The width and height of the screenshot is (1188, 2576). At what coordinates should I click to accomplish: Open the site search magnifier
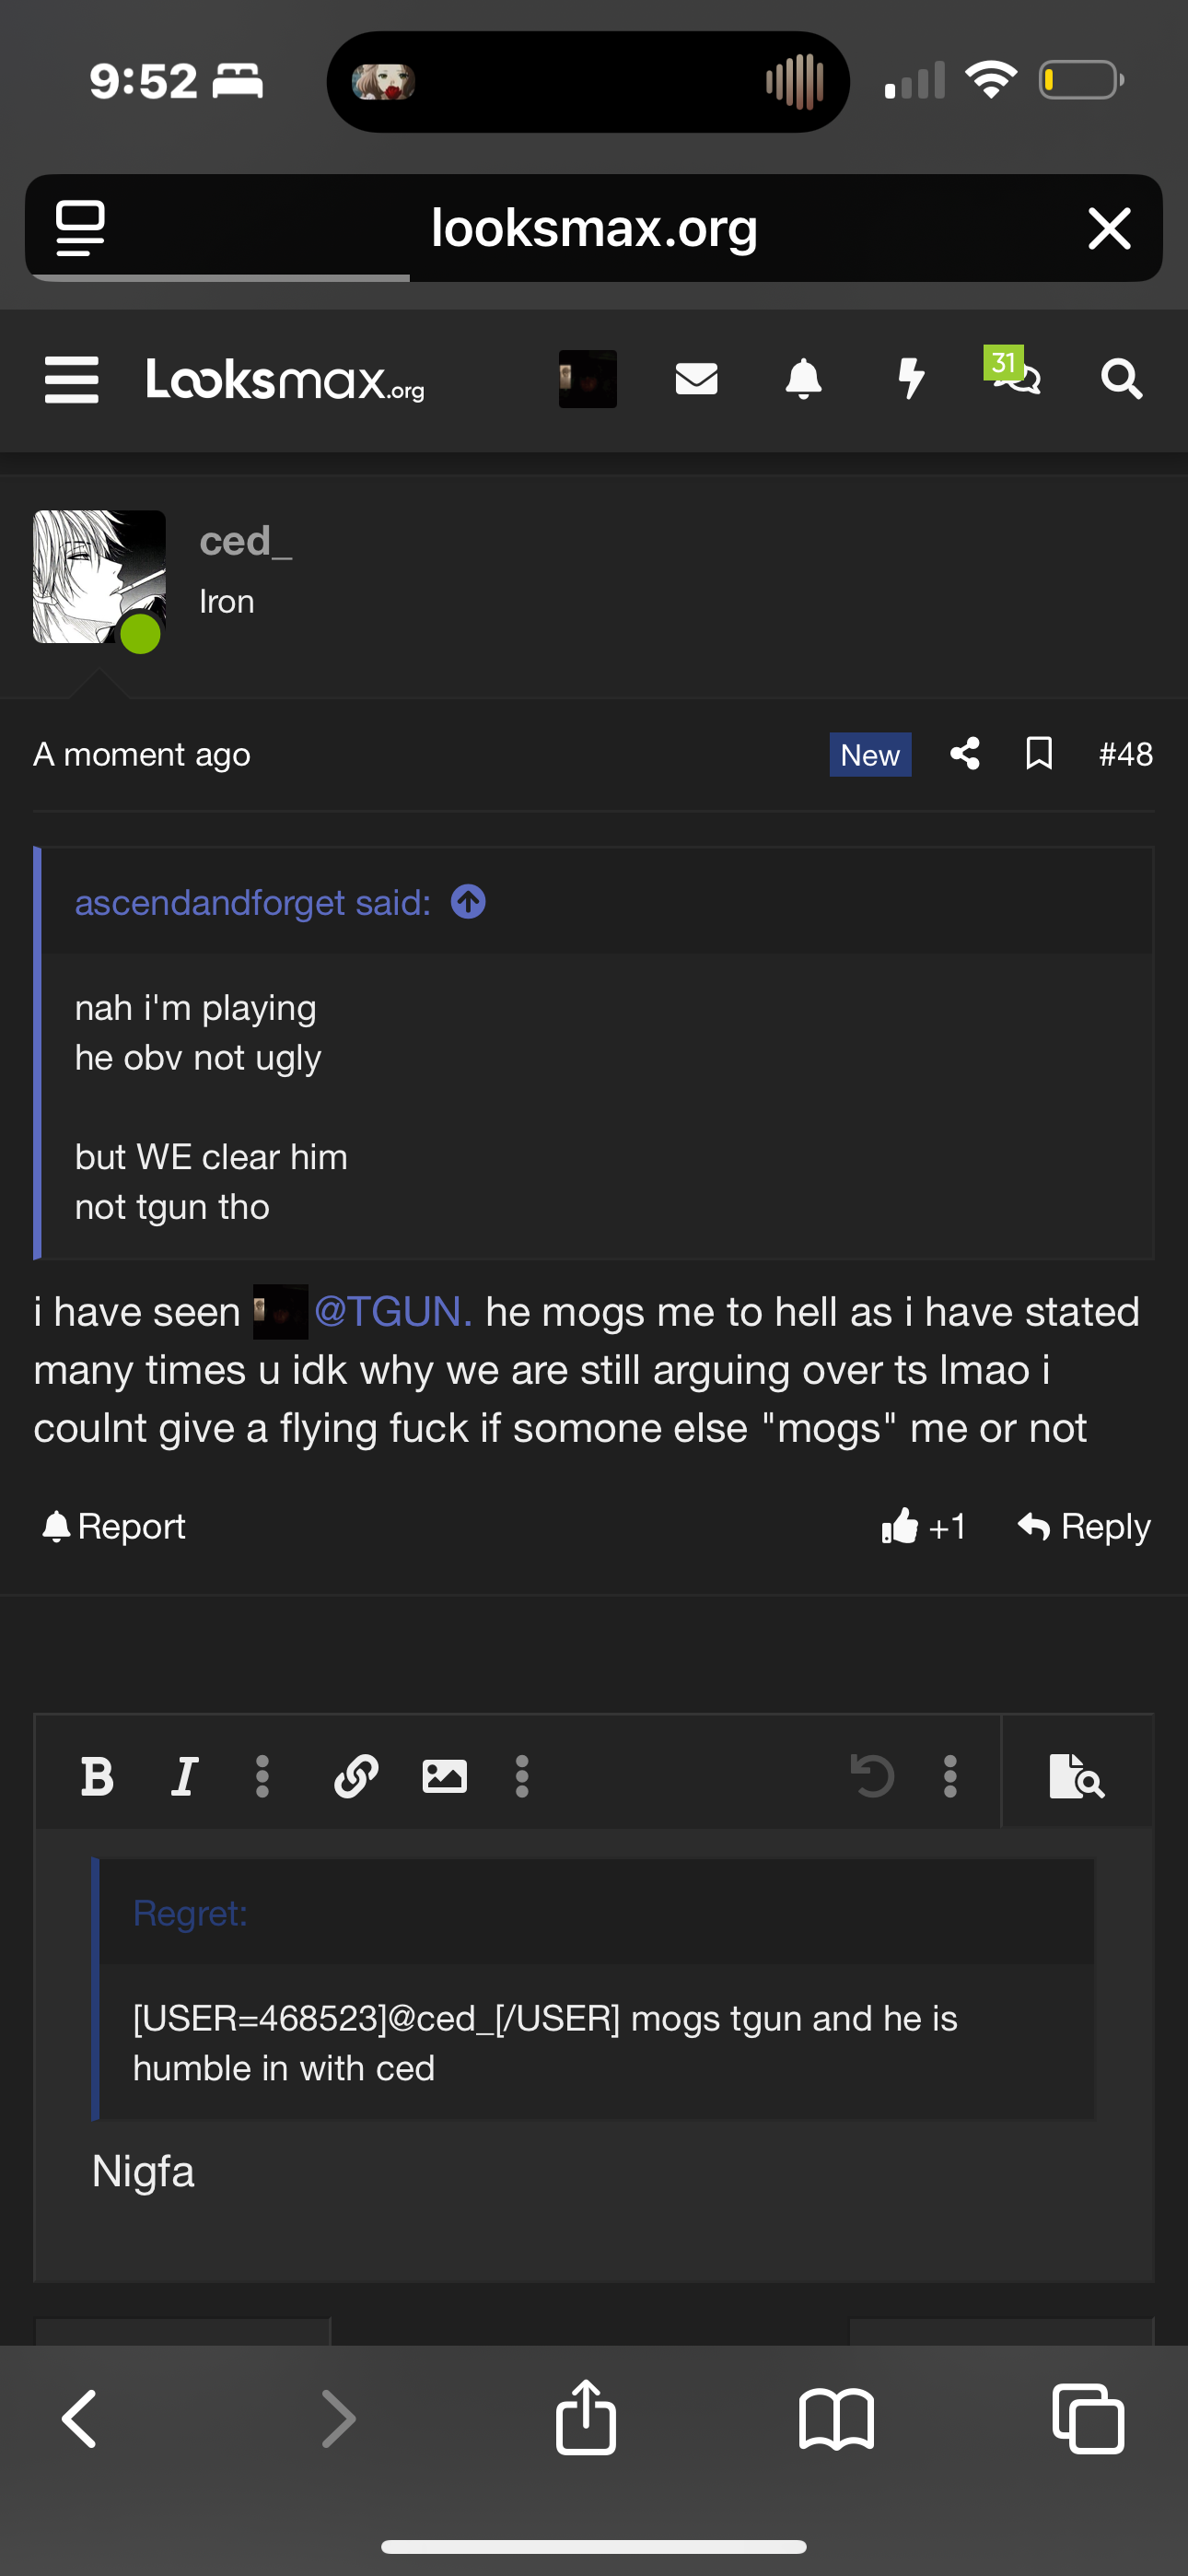pos(1121,379)
